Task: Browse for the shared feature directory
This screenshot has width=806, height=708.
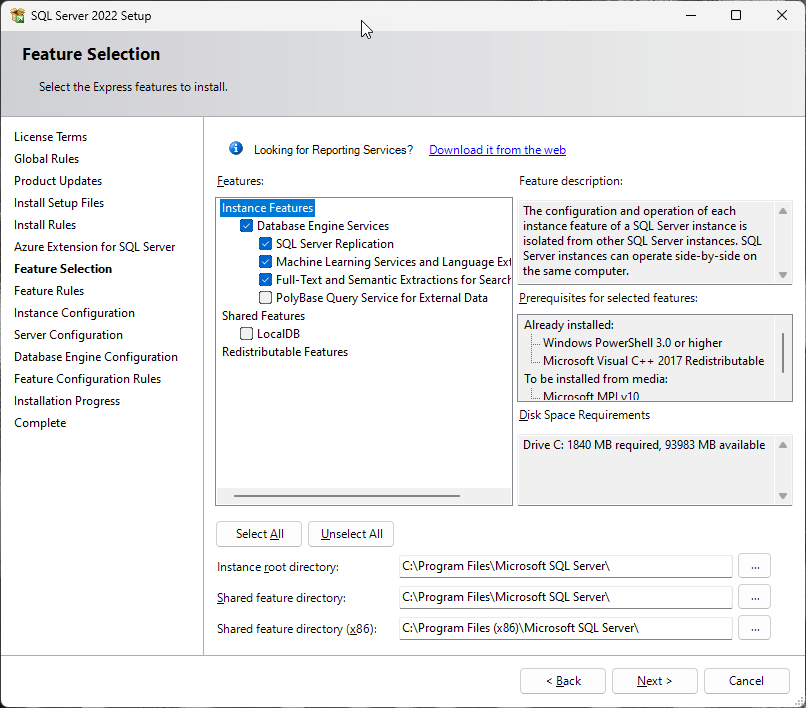Action: pos(754,597)
